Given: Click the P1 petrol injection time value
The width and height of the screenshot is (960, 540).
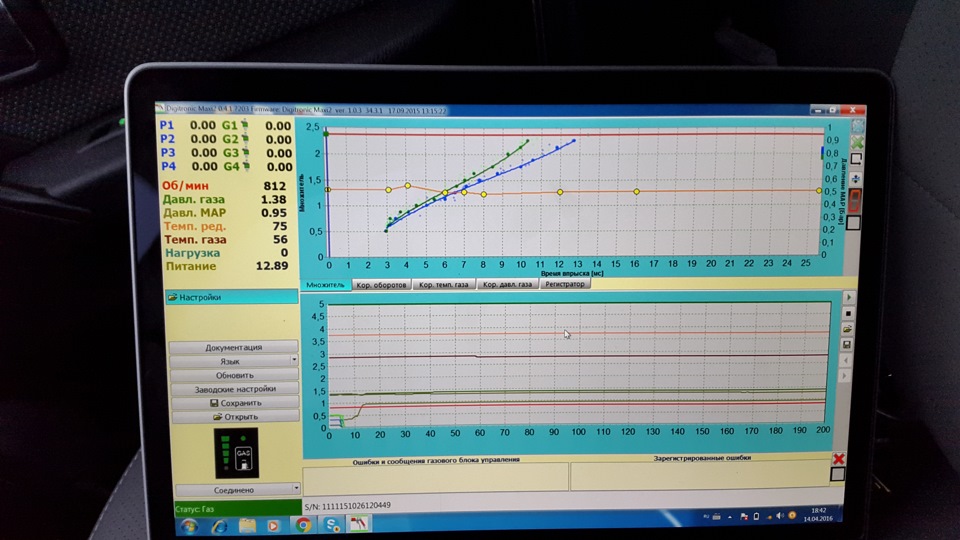Looking at the screenshot, I should pos(203,125).
